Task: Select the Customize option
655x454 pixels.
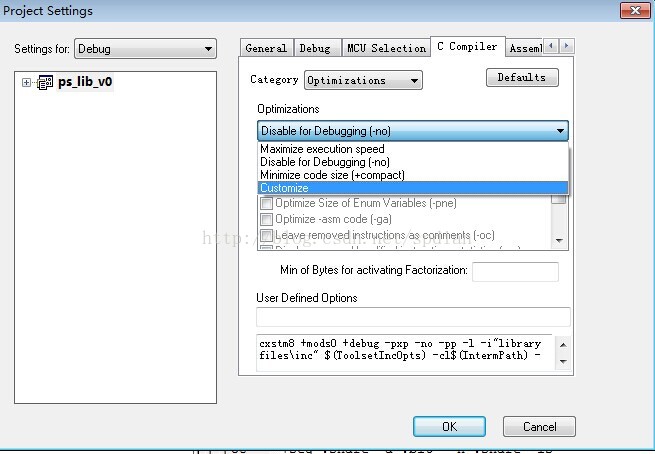Action: pyautogui.click(x=413, y=188)
